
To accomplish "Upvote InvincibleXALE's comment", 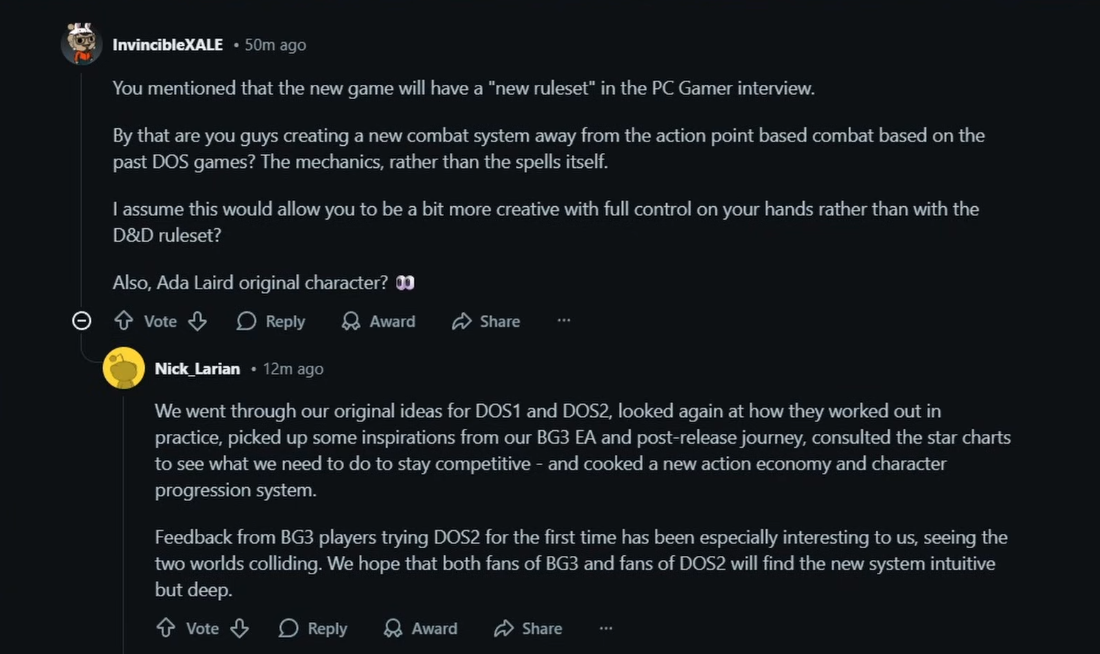I will pyautogui.click(x=123, y=321).
